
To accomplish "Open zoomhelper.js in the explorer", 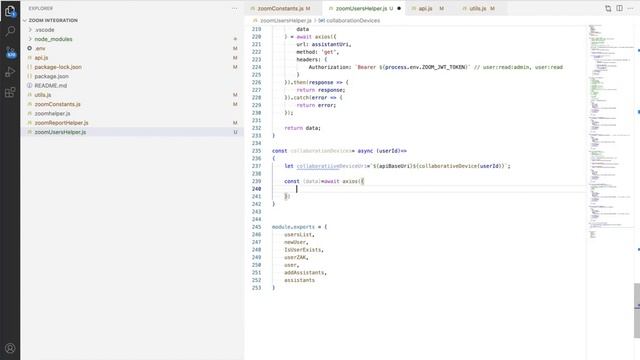I will click(x=52, y=113).
